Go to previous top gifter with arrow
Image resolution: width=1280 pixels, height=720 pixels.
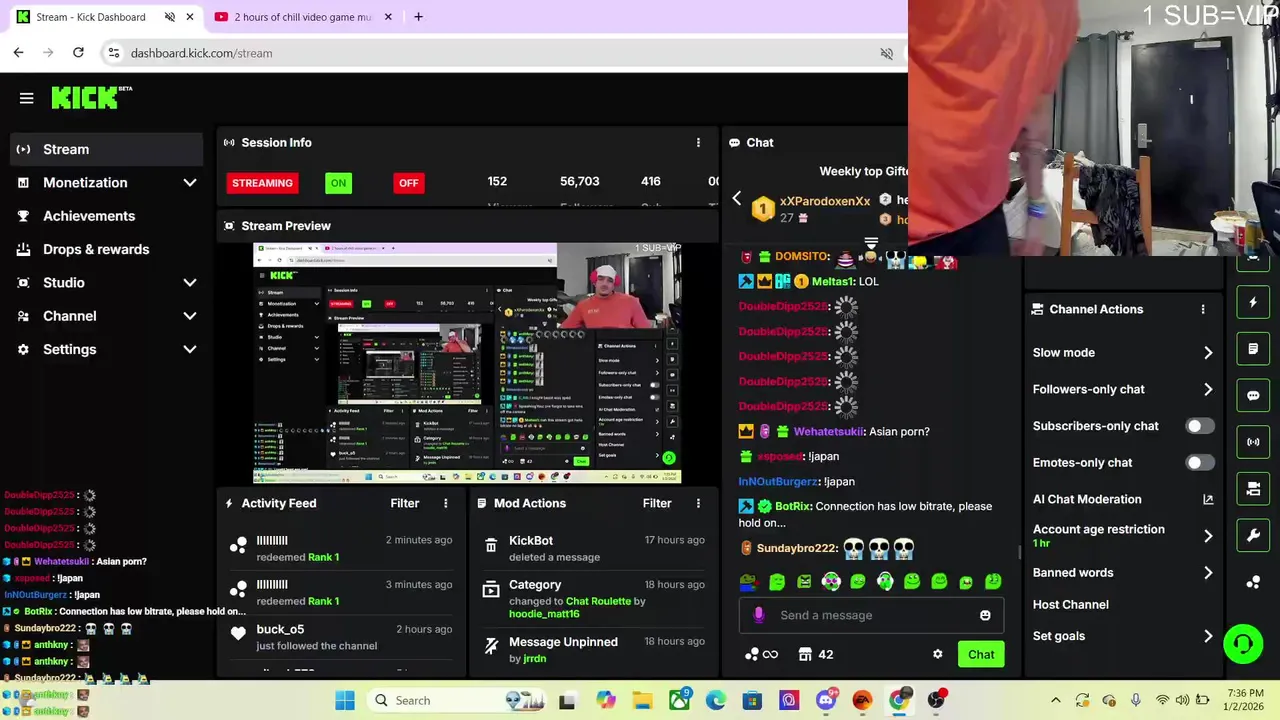[x=737, y=199]
